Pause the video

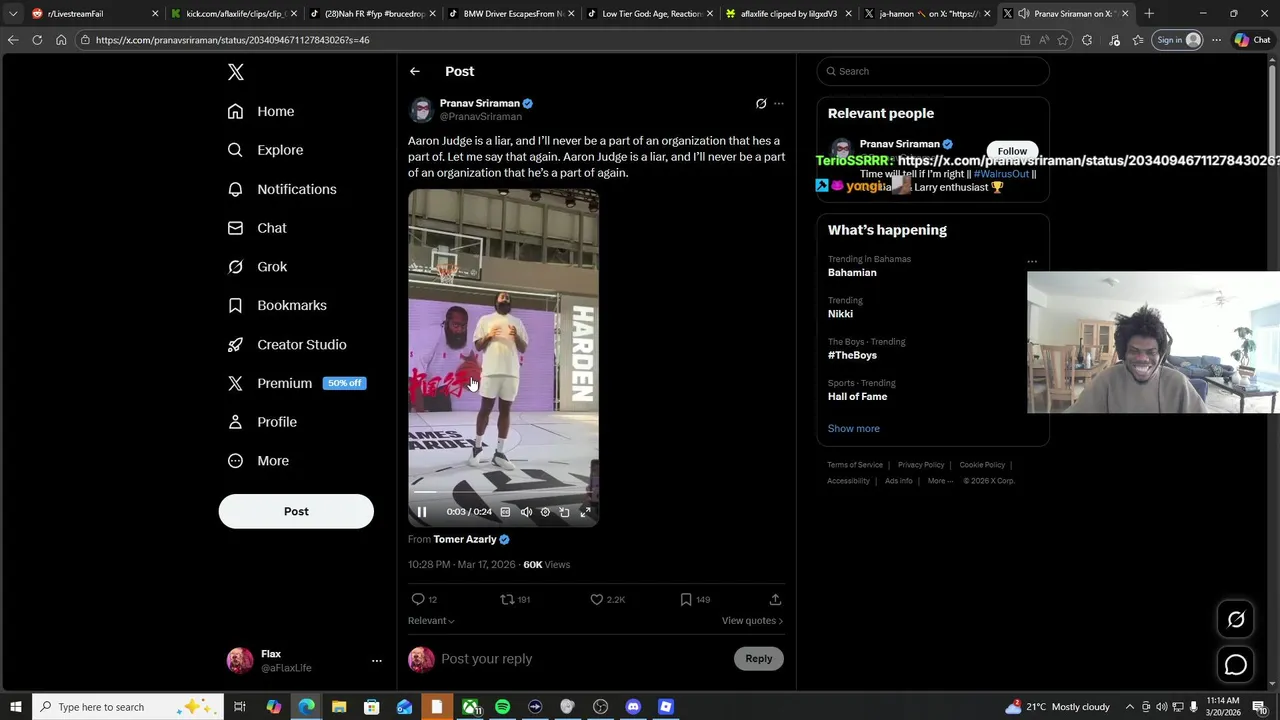click(x=422, y=512)
